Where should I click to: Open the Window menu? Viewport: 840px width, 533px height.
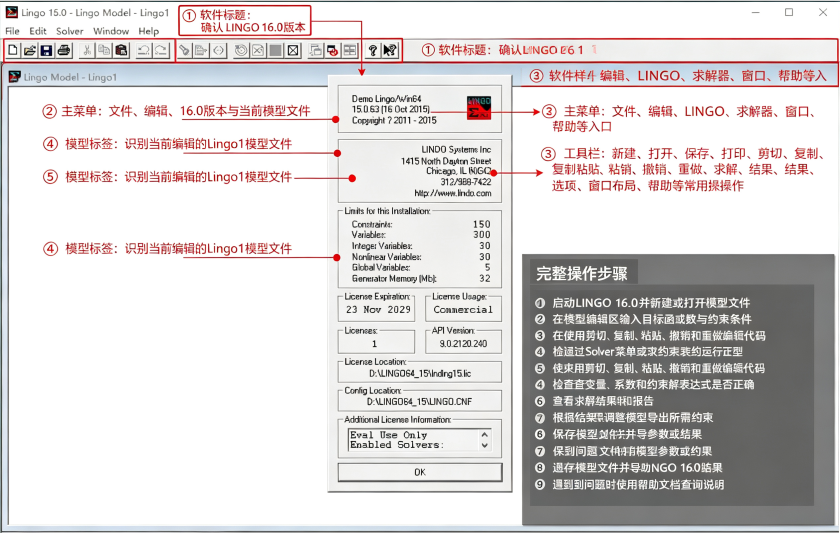coord(111,31)
